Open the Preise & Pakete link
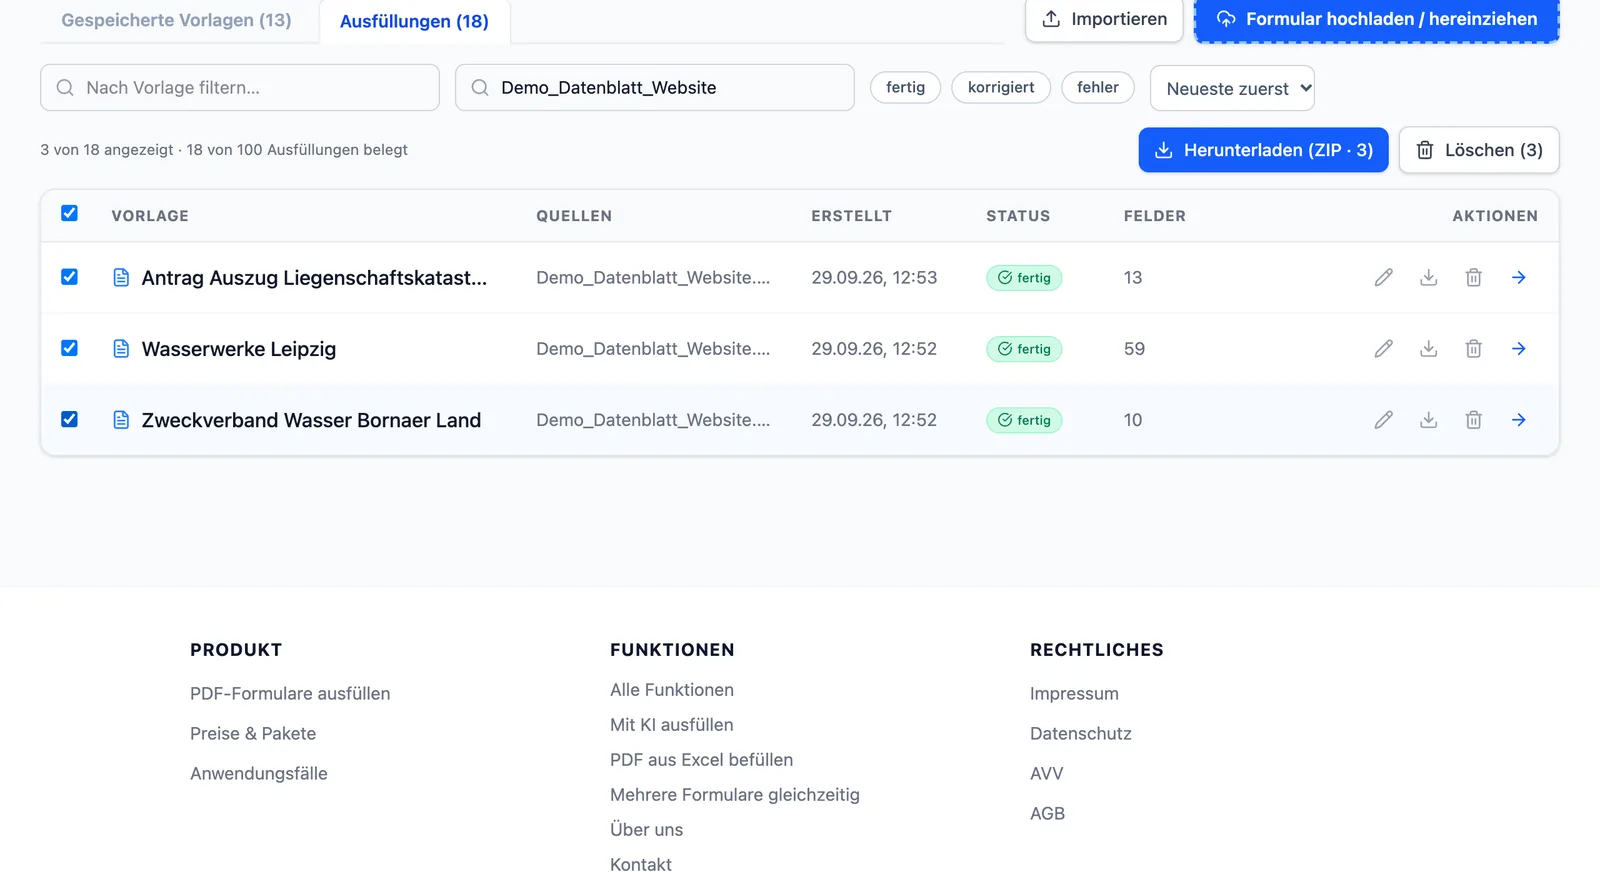Viewport: 1600px width, 872px height. [253, 734]
